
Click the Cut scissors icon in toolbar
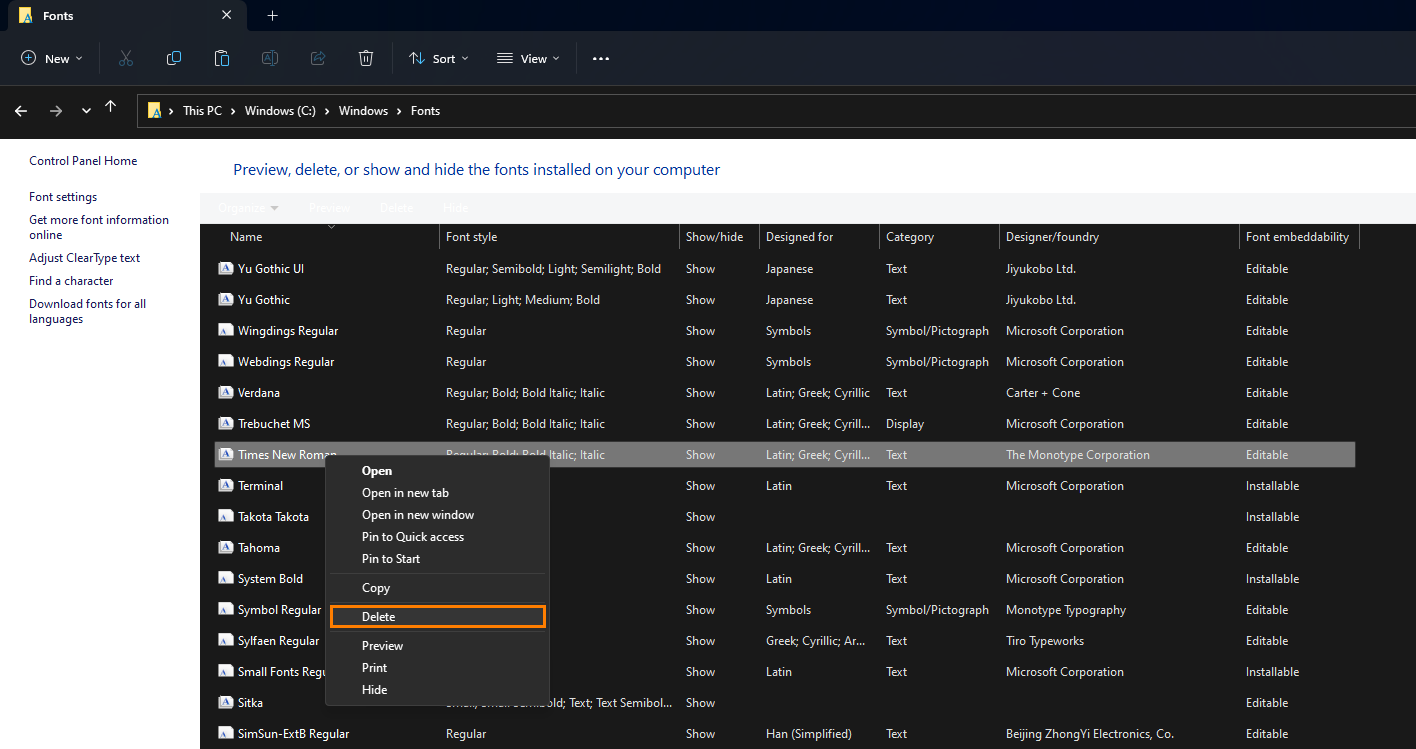(x=126, y=59)
